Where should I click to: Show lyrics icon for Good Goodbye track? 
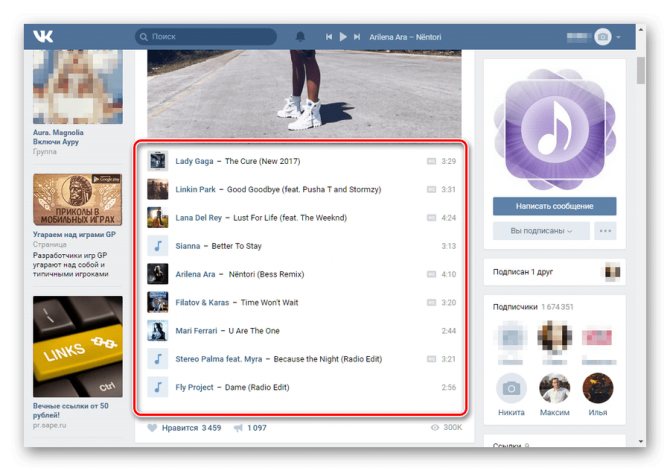pyautogui.click(x=431, y=189)
